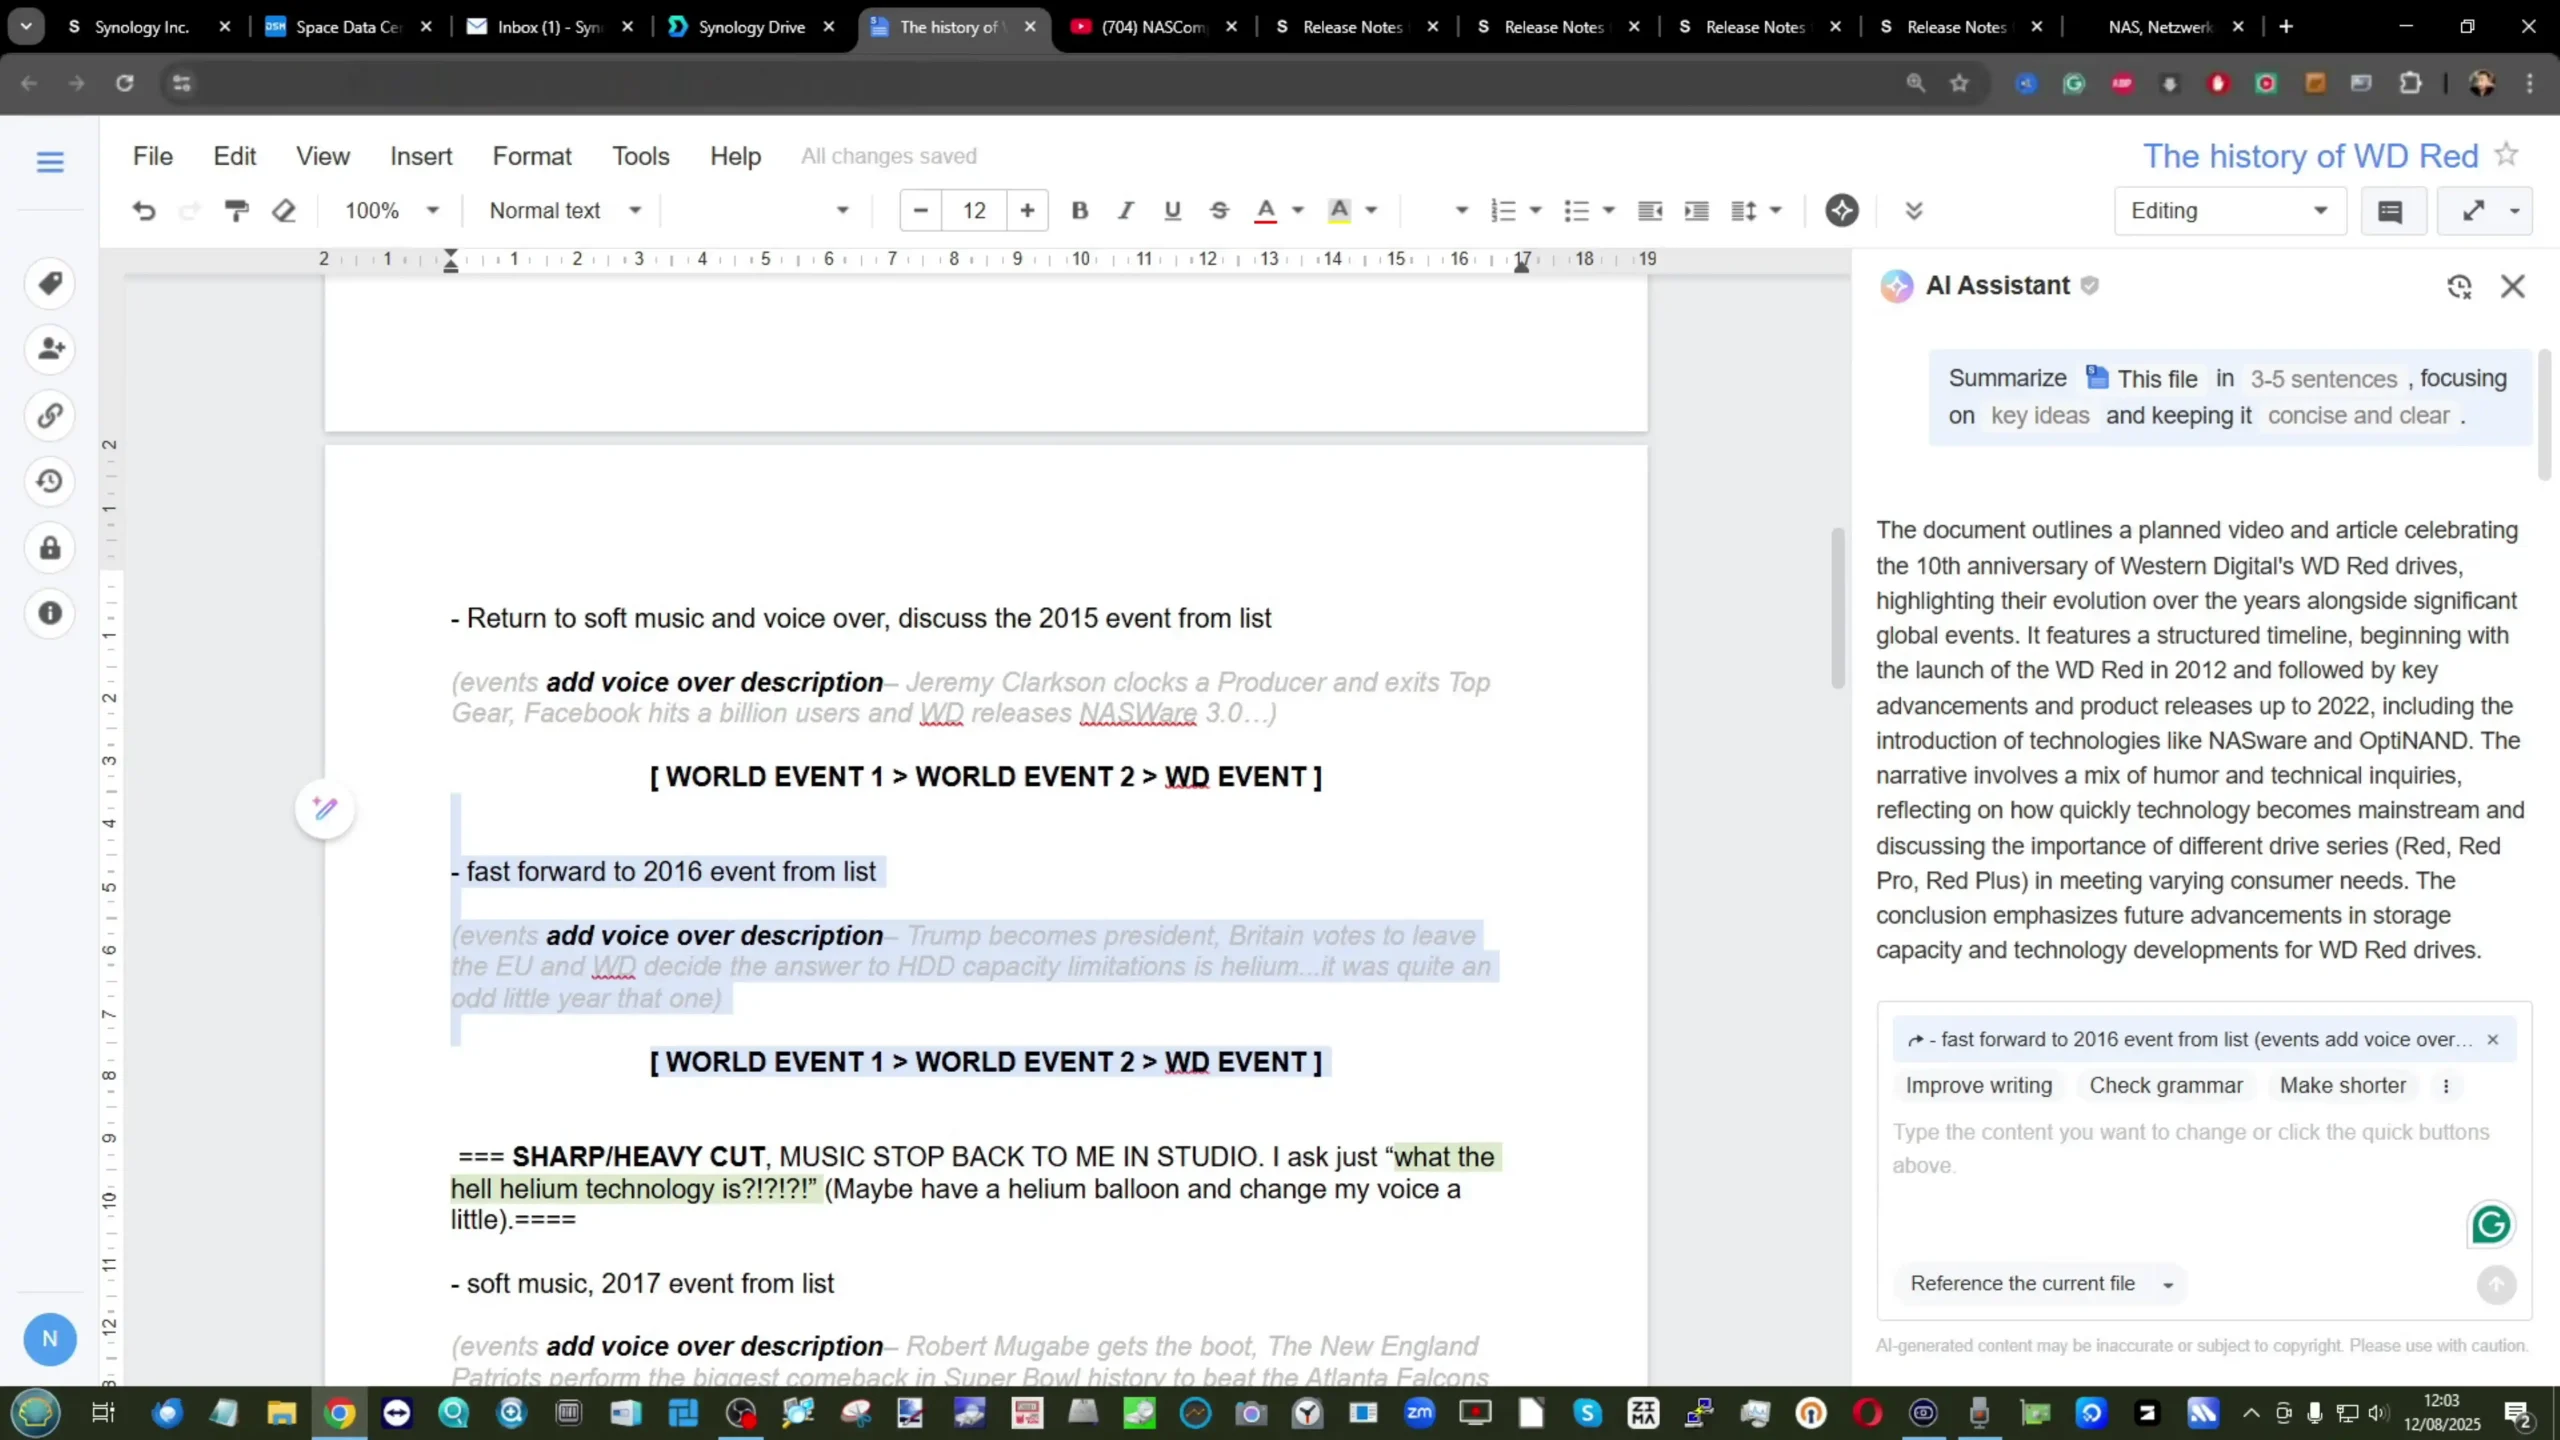2560x1440 pixels.
Task: Click the paint format brush icon
Action: click(x=236, y=211)
